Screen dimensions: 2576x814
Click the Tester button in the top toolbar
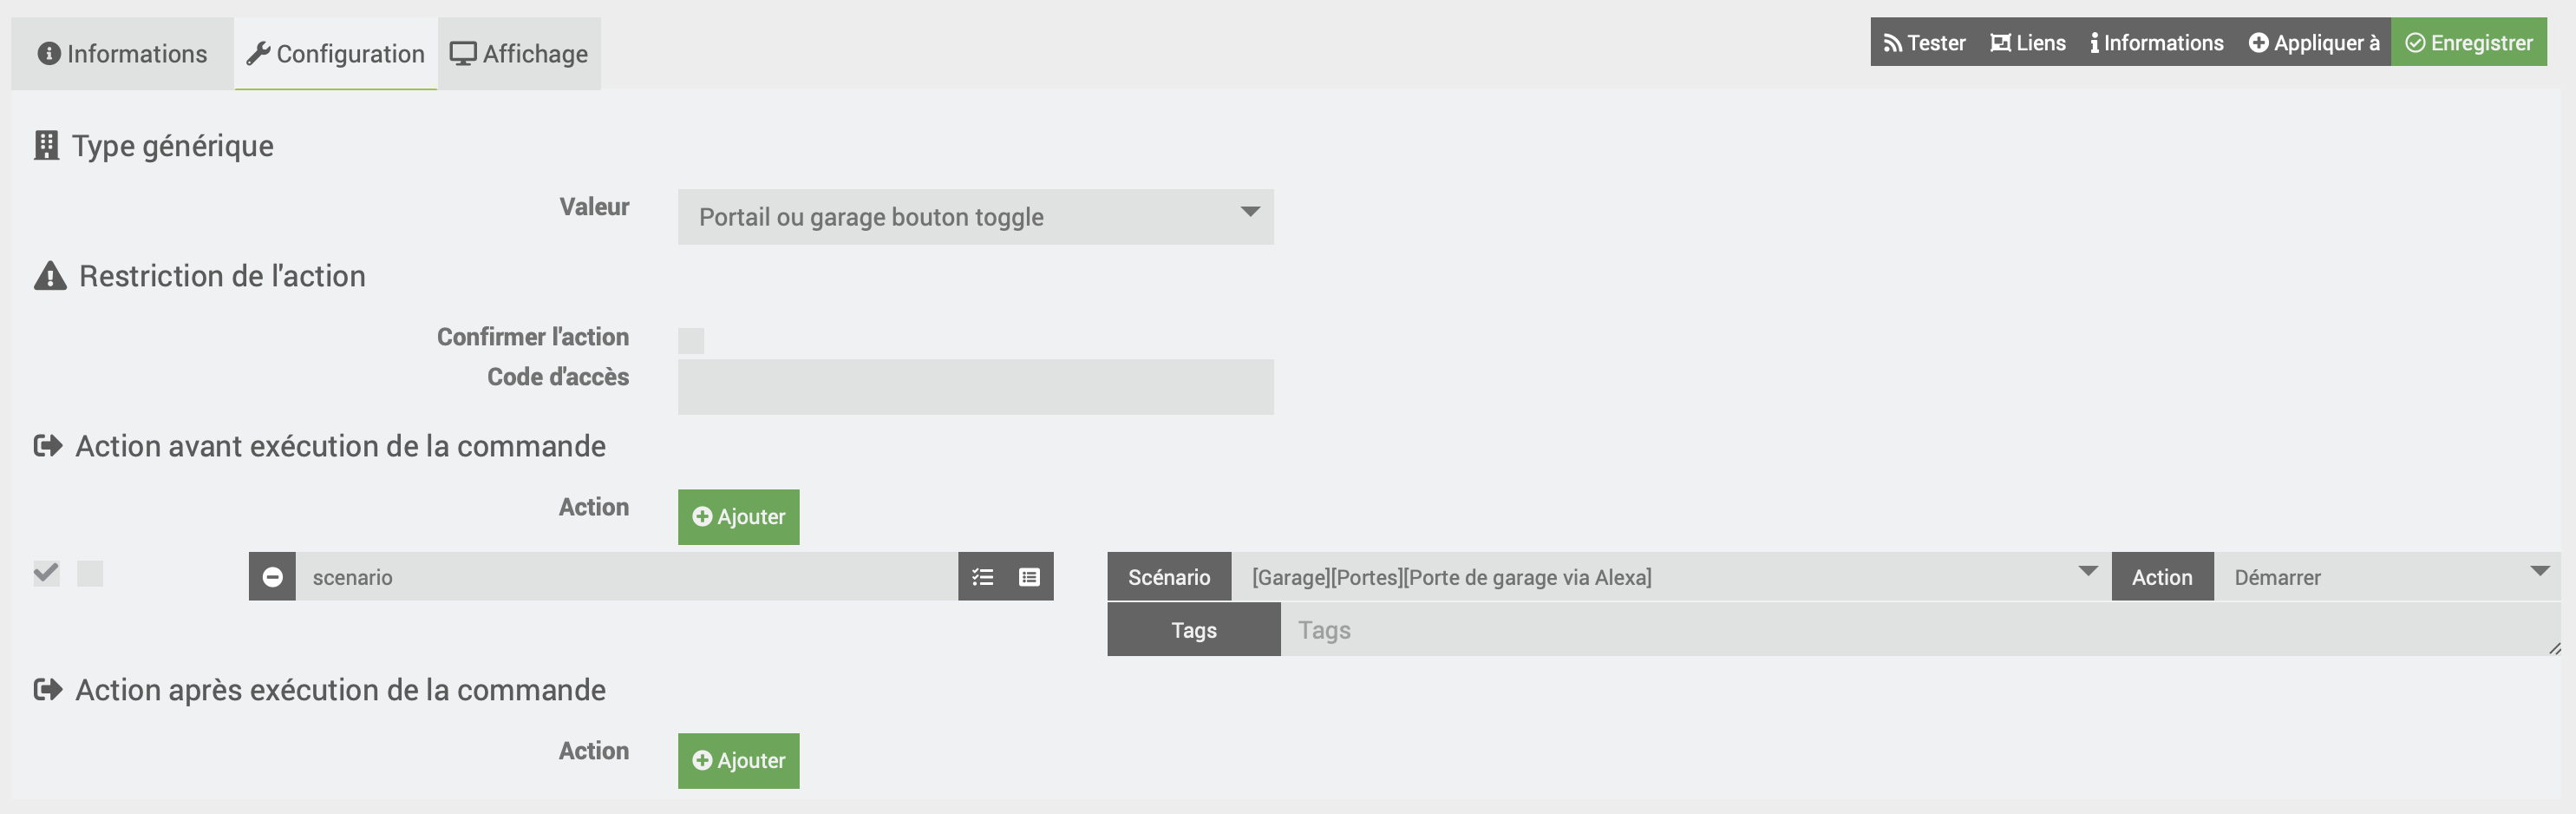point(1924,43)
